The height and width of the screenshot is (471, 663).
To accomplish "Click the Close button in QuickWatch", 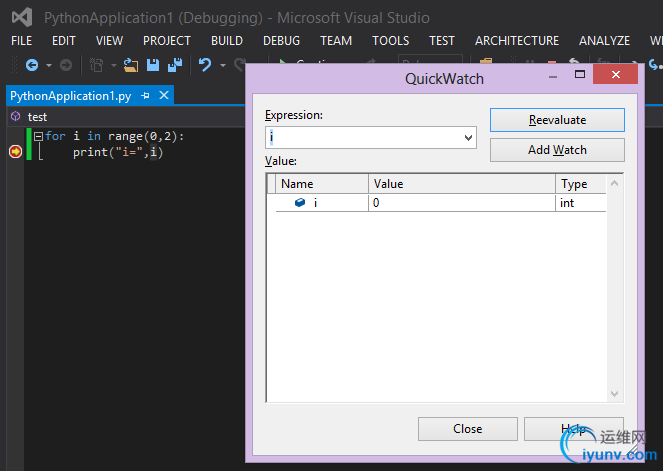I will [468, 429].
